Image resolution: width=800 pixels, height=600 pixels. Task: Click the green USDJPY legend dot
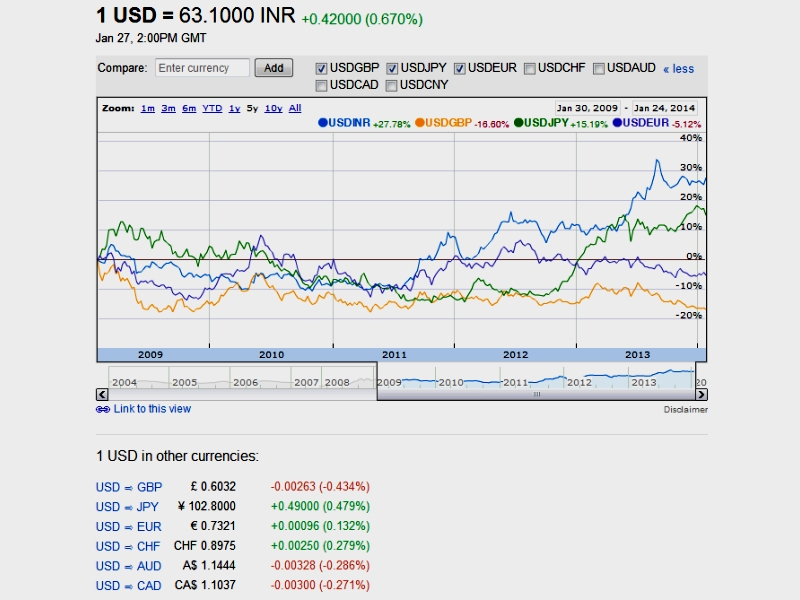pyautogui.click(x=519, y=123)
